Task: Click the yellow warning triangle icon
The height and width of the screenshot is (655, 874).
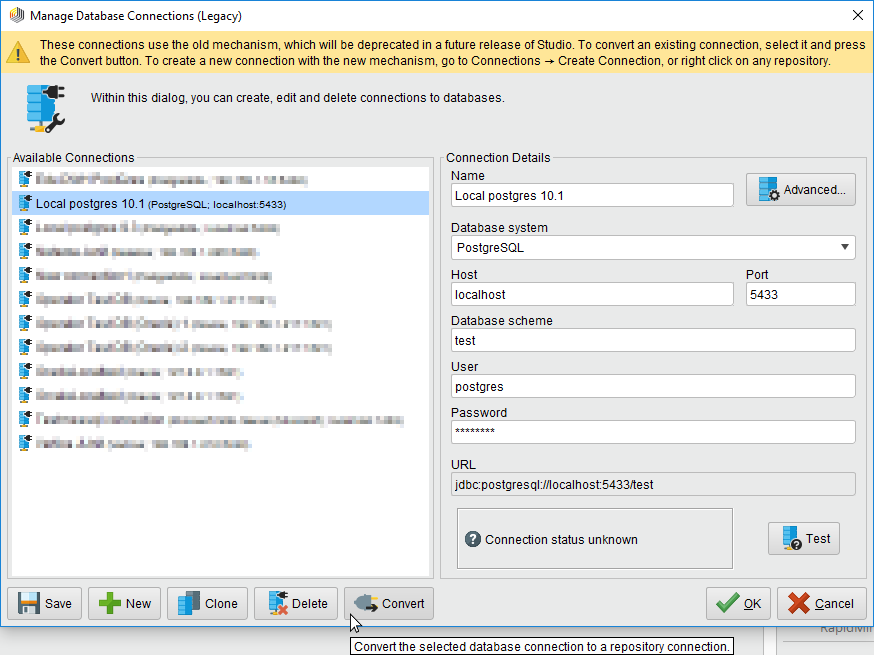Action: click(18, 53)
